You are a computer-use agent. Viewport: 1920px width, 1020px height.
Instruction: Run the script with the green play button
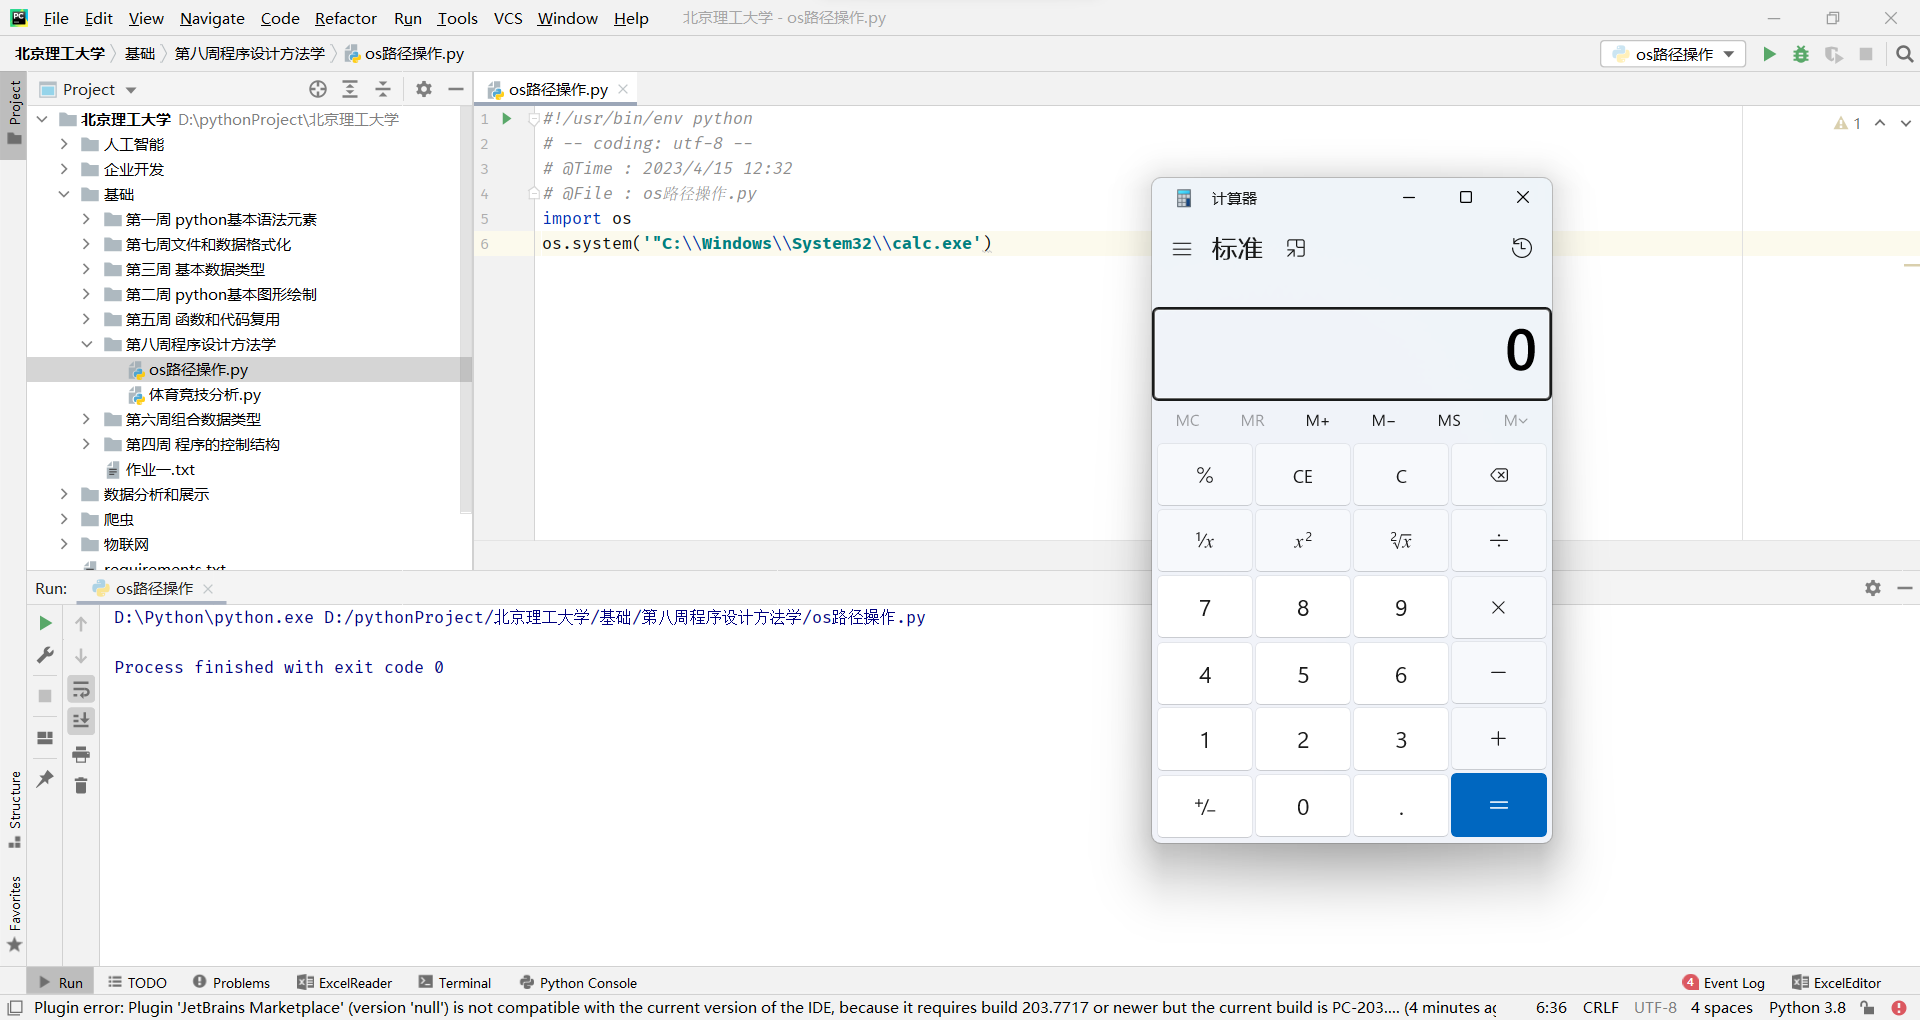pyautogui.click(x=1769, y=54)
